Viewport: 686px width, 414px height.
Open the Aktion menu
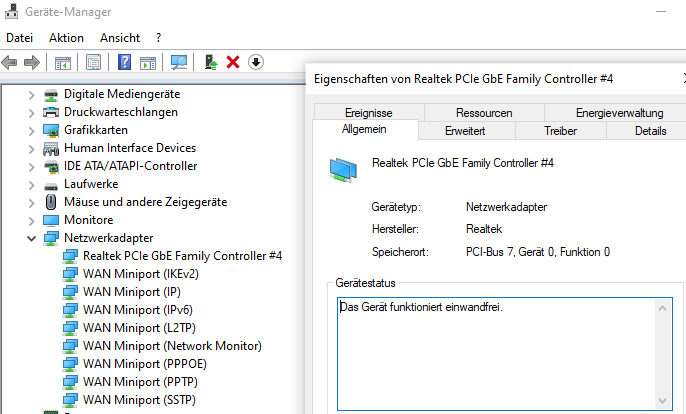tap(66, 37)
